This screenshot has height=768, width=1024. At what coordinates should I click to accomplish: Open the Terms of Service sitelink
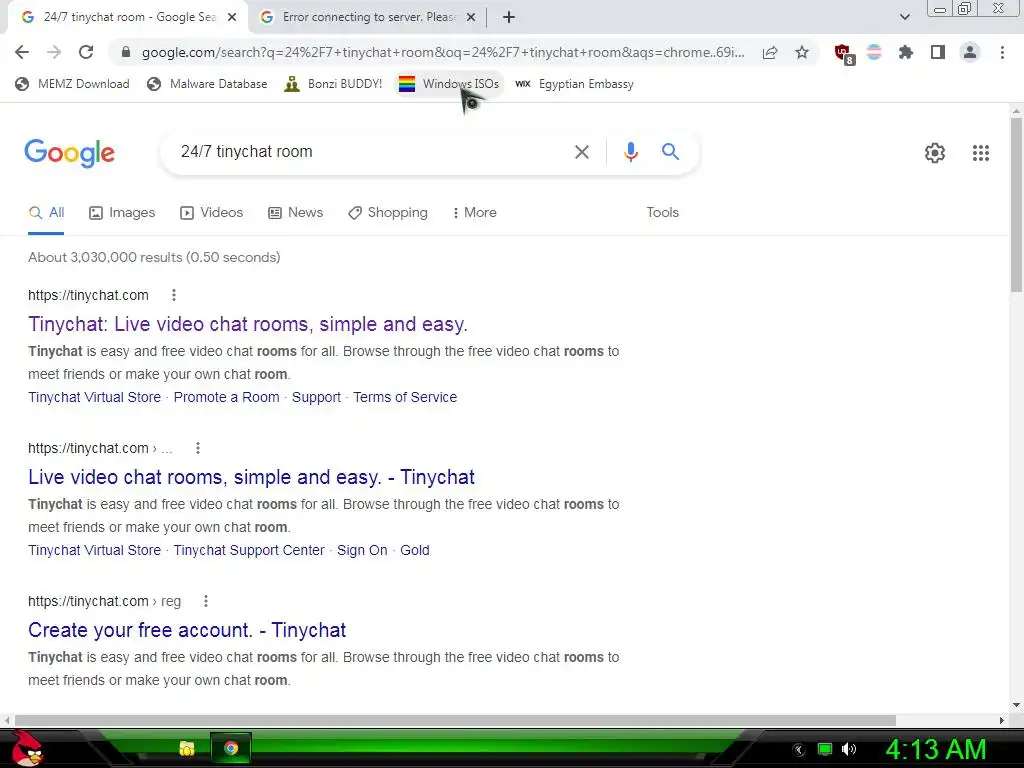(405, 397)
